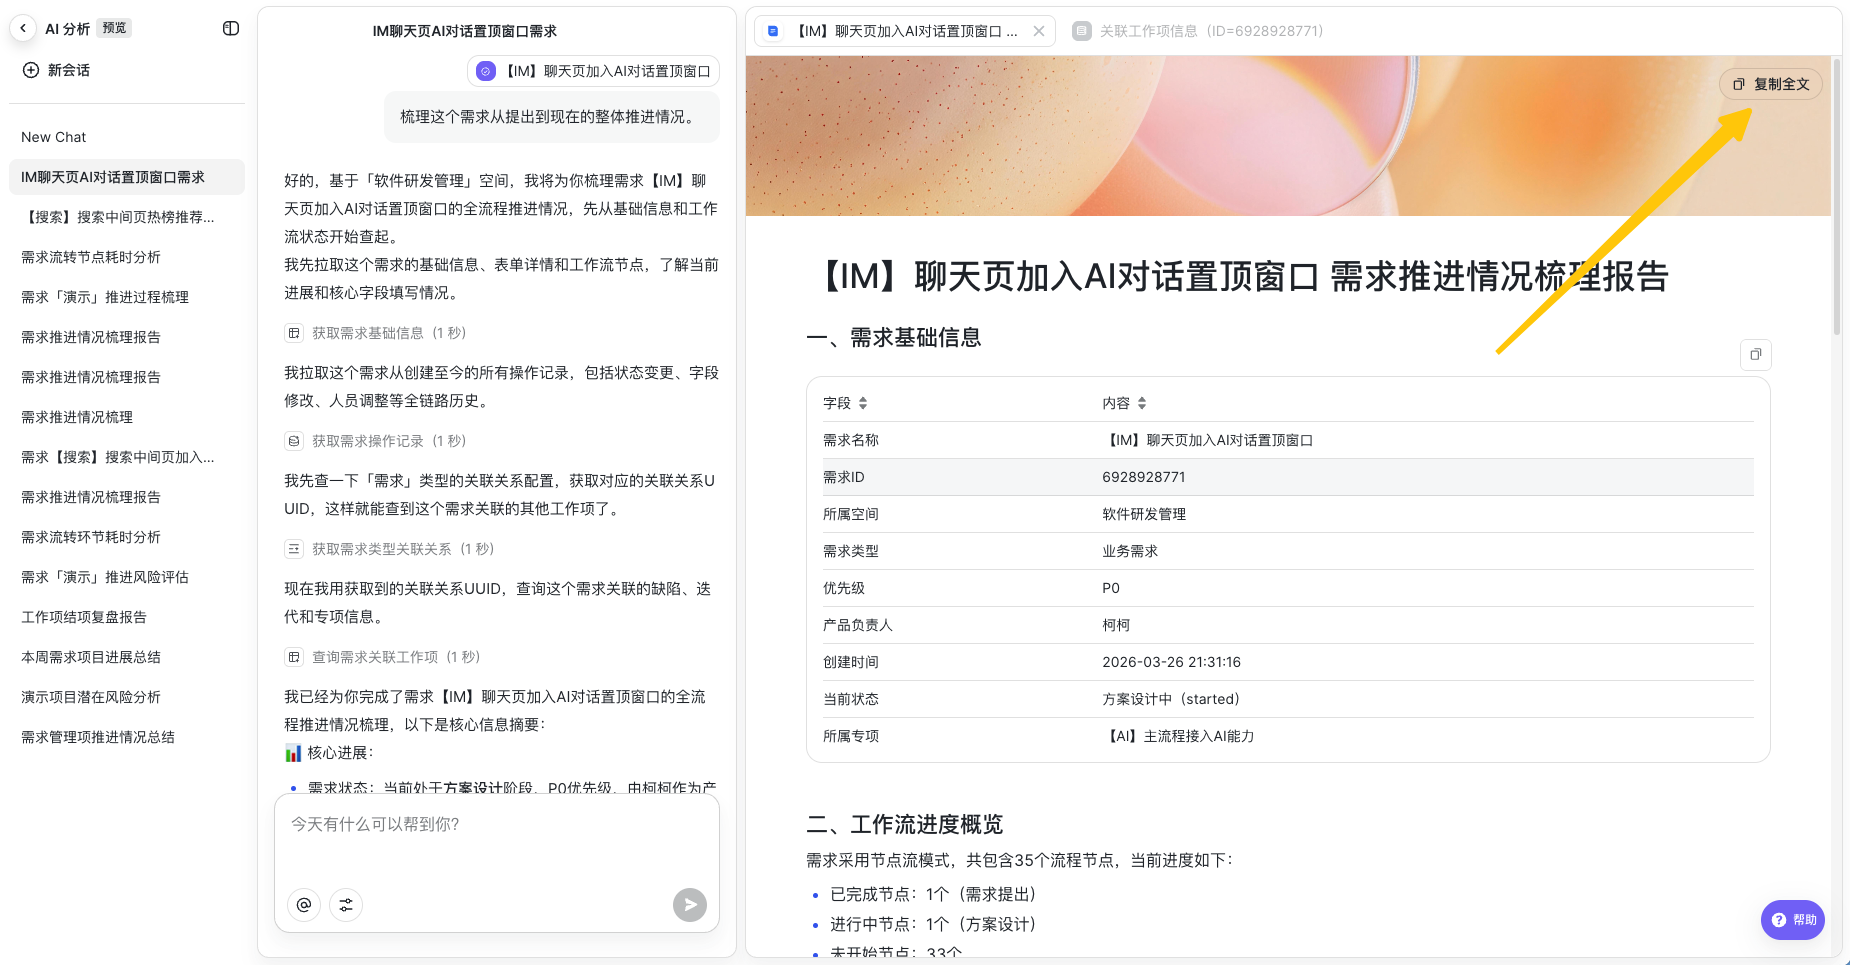Open the 需求流转节点耗时分析 conversation
The height and width of the screenshot is (965, 1850).
coord(126,257)
